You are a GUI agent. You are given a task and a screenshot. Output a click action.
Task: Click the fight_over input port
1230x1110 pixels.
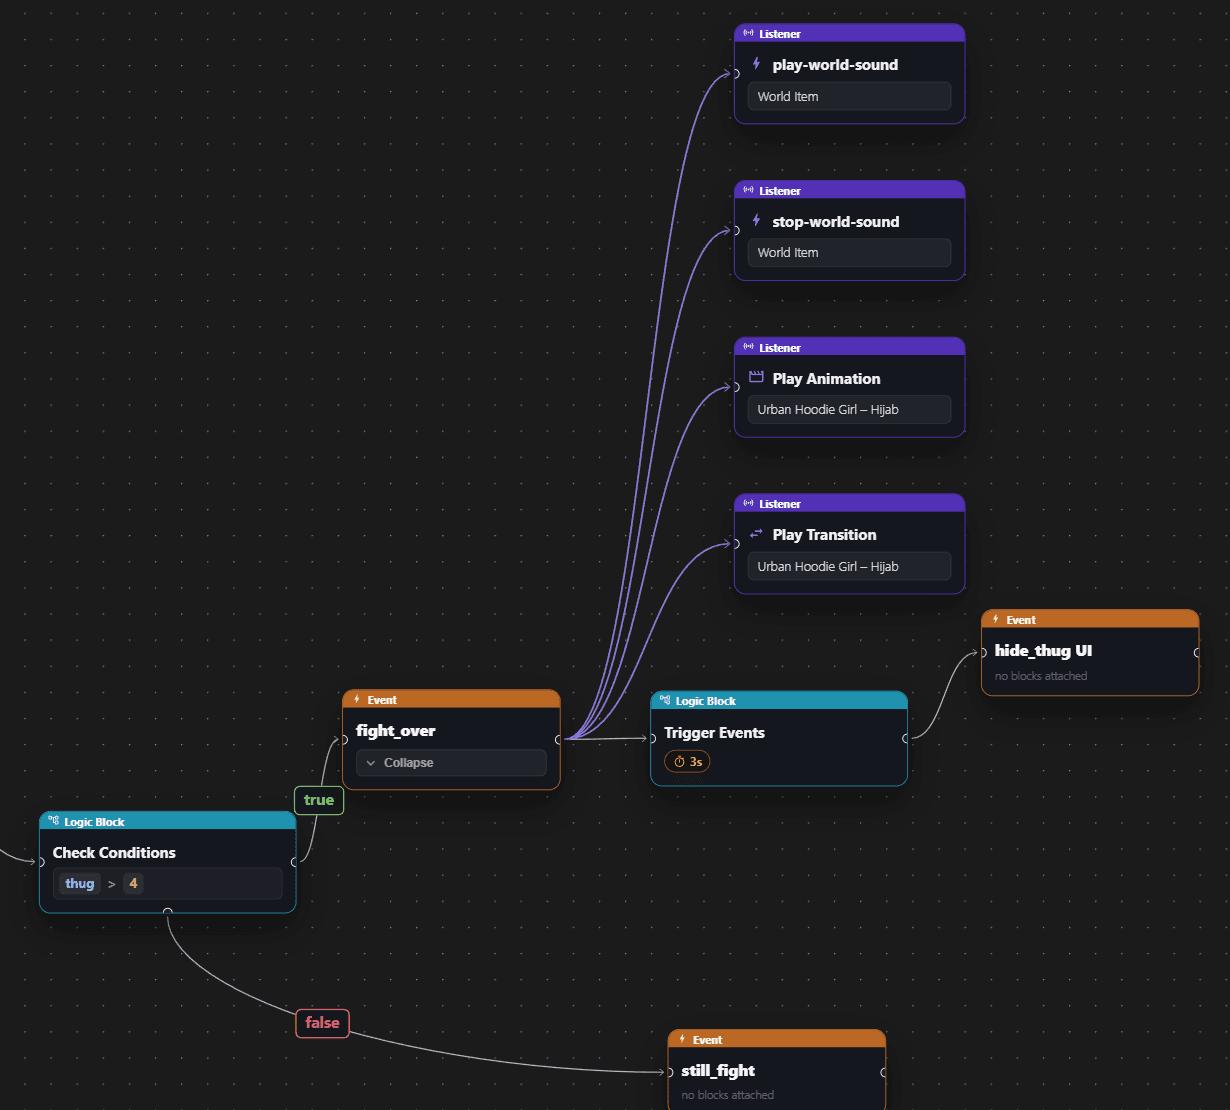tap(344, 740)
